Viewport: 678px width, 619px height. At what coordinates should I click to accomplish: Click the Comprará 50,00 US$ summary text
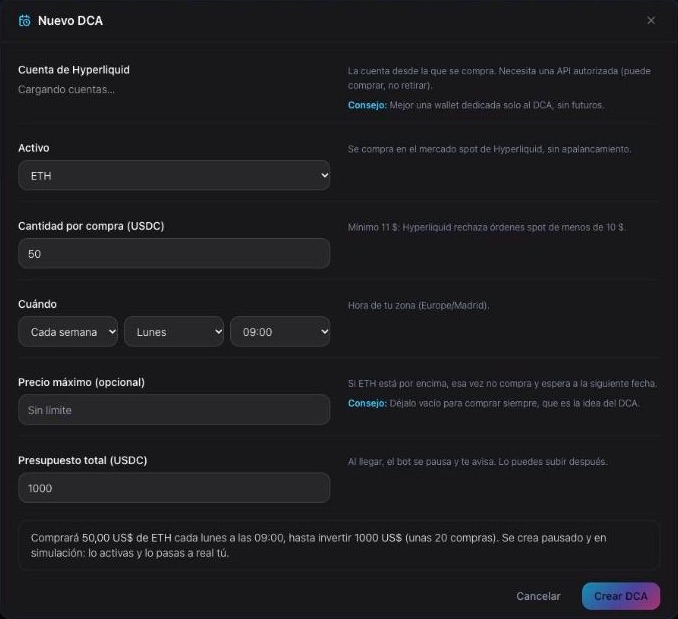coord(319,546)
